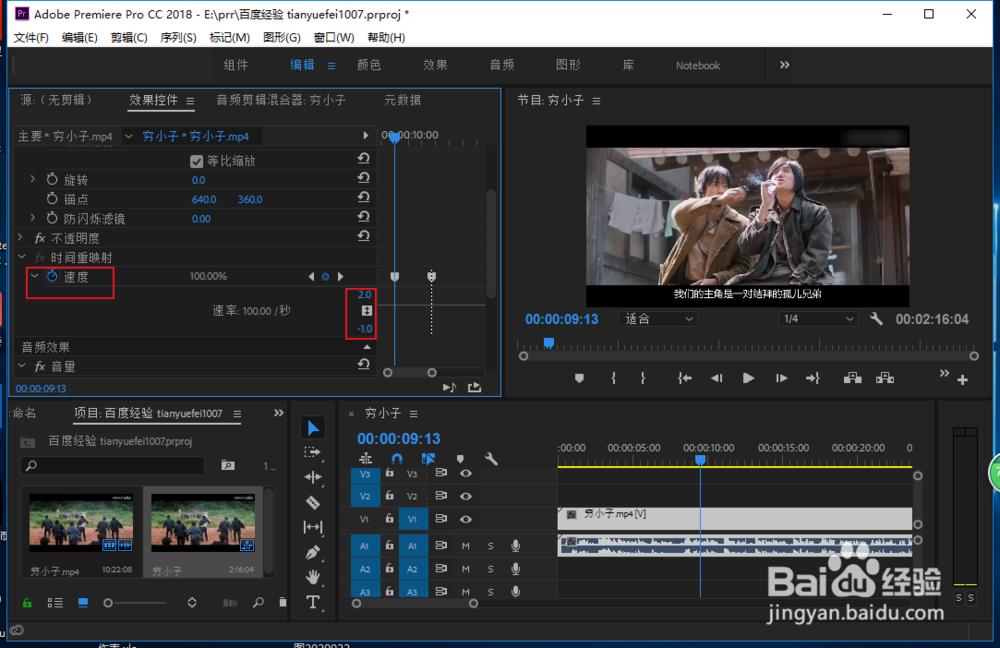1000x648 pixels.
Task: Toggle speed animation stopwatch
Action: [x=52, y=276]
